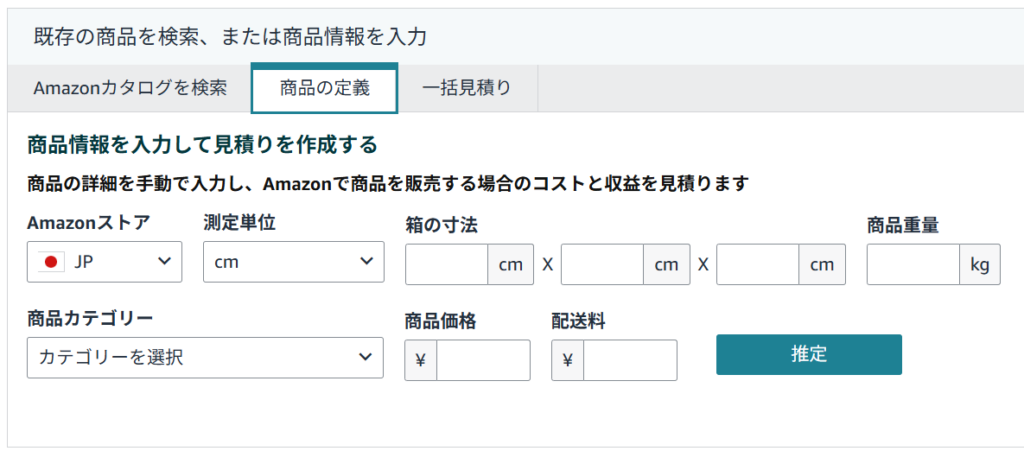Expand the 測定単位 cm dropdown

click(x=293, y=262)
